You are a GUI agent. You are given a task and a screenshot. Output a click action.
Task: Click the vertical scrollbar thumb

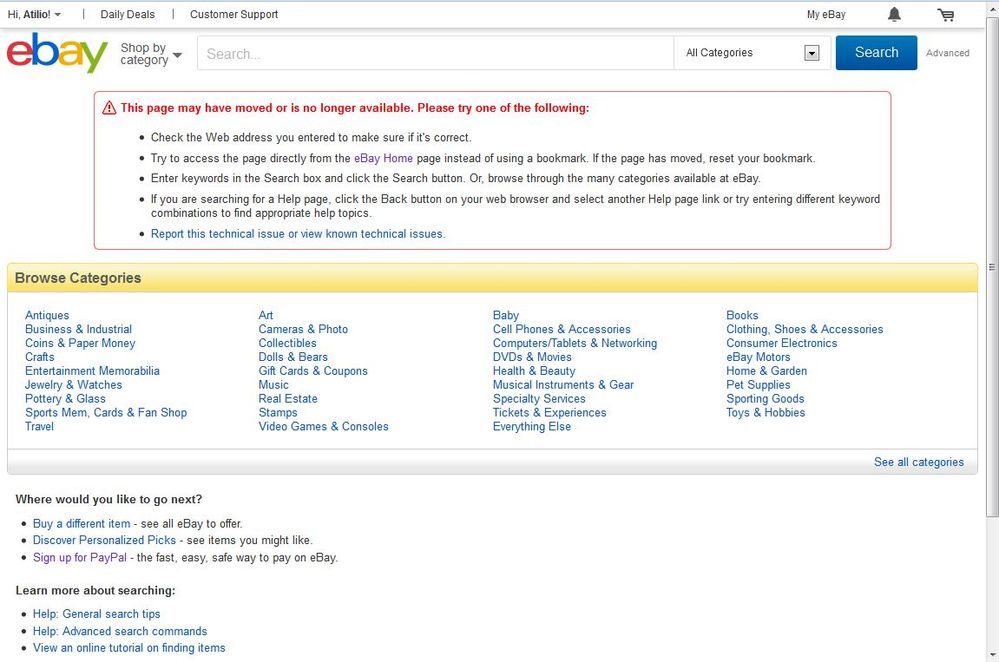click(x=992, y=267)
